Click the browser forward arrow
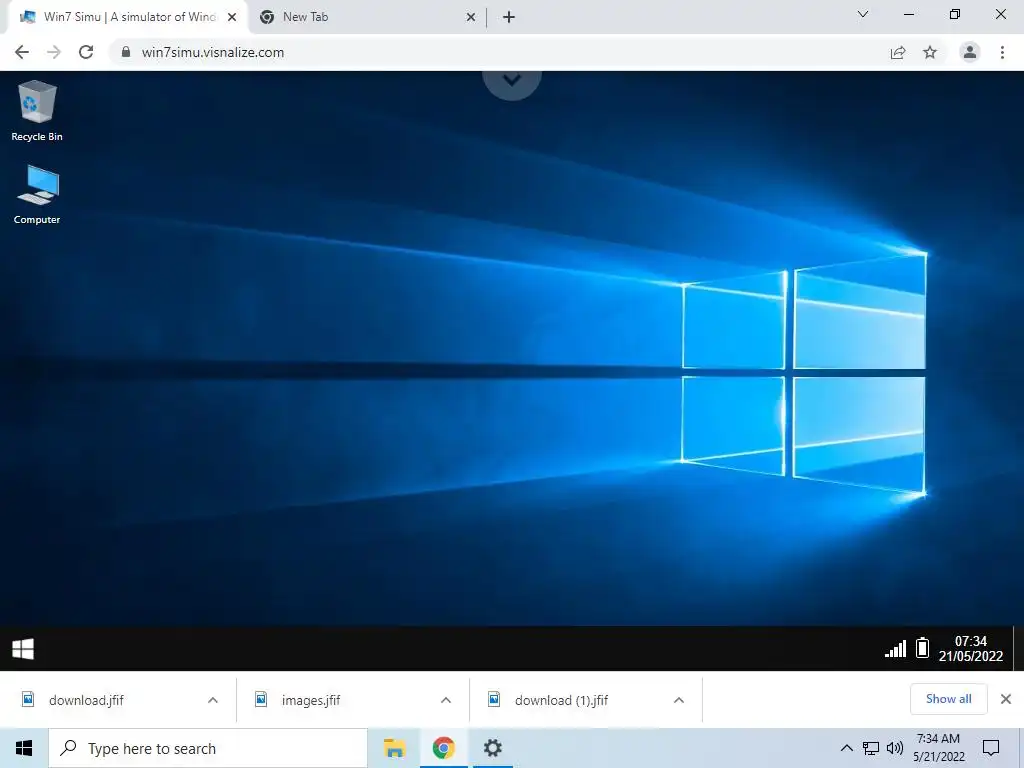Viewport: 1024px width, 768px height. (54, 52)
